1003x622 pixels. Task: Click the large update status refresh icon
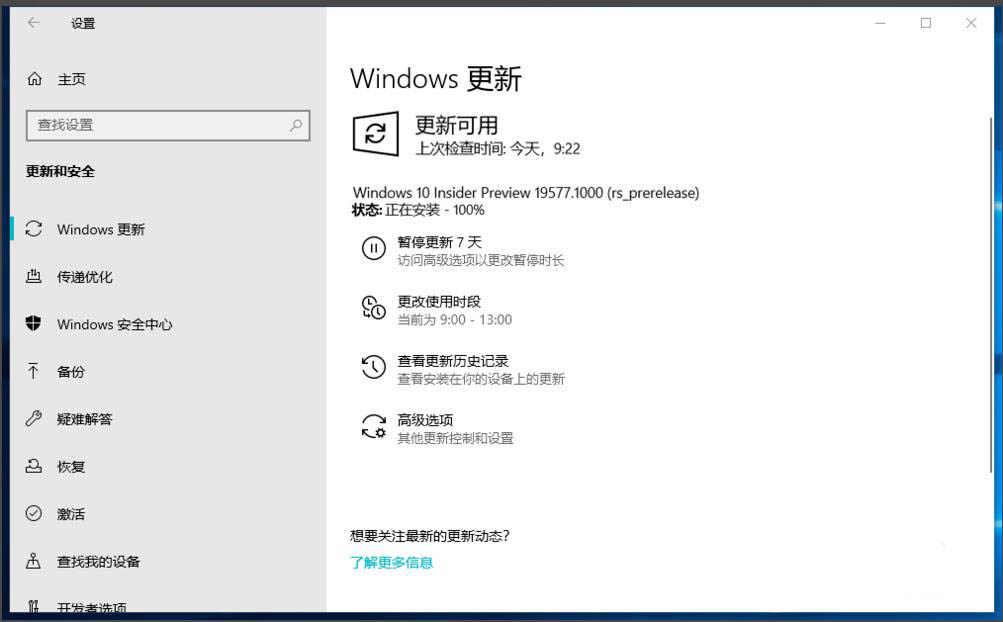375,134
